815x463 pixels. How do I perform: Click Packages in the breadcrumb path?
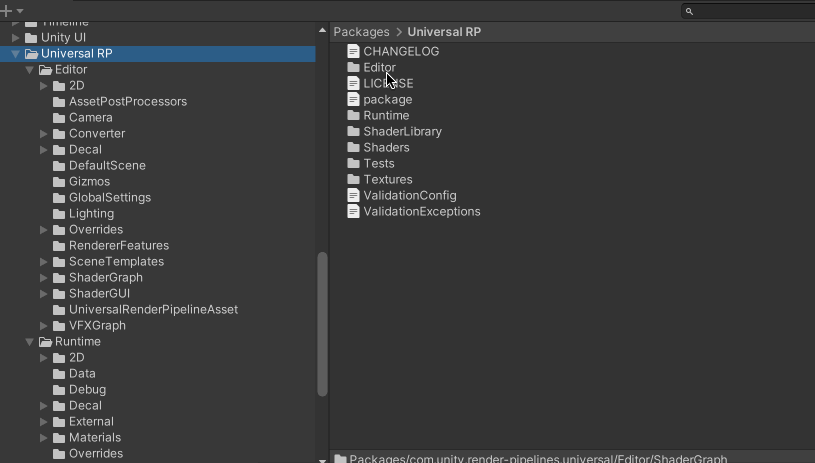361,32
